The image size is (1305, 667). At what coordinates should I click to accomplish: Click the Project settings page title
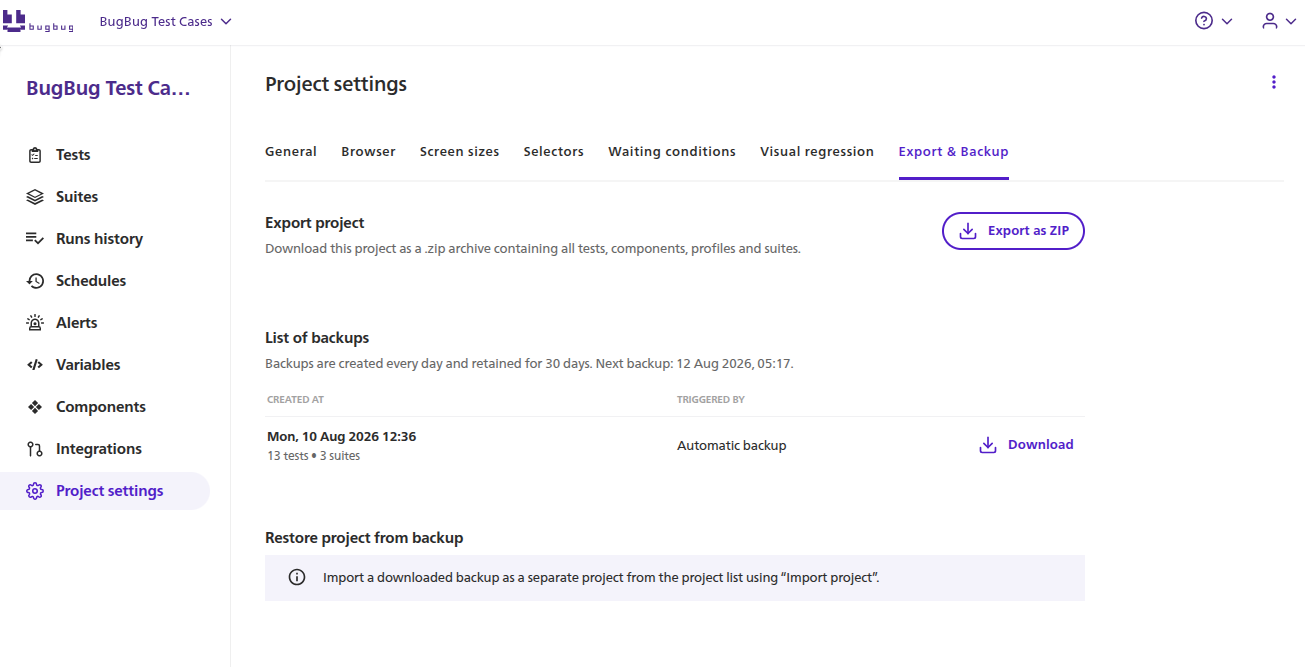click(336, 84)
